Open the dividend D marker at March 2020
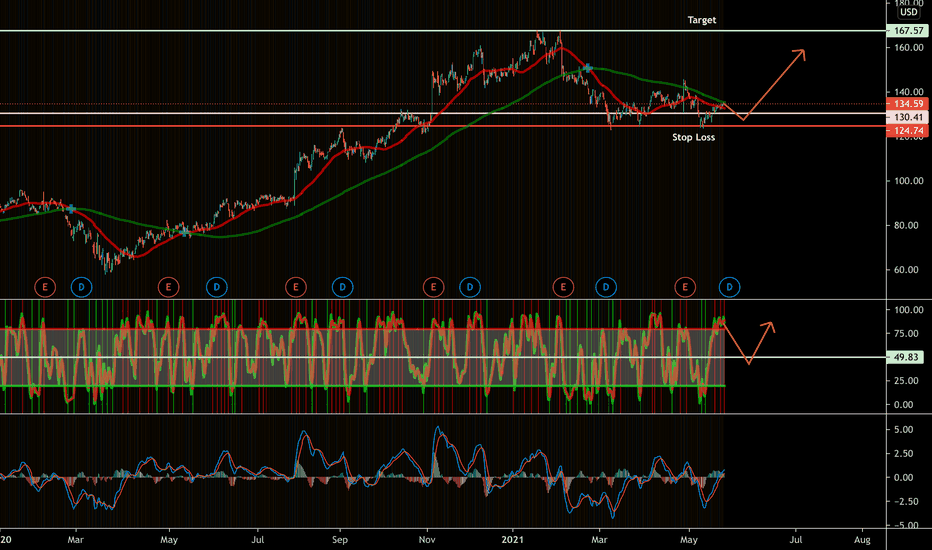 click(81, 288)
